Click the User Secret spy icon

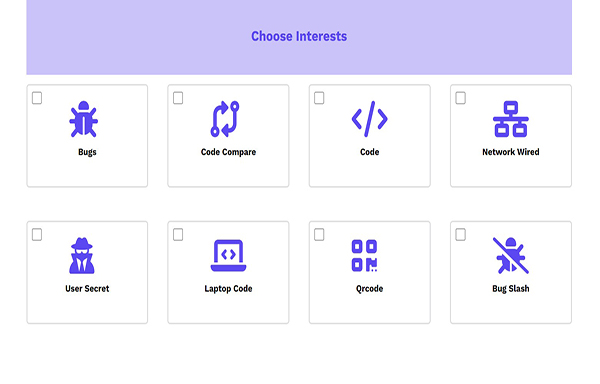[82, 255]
